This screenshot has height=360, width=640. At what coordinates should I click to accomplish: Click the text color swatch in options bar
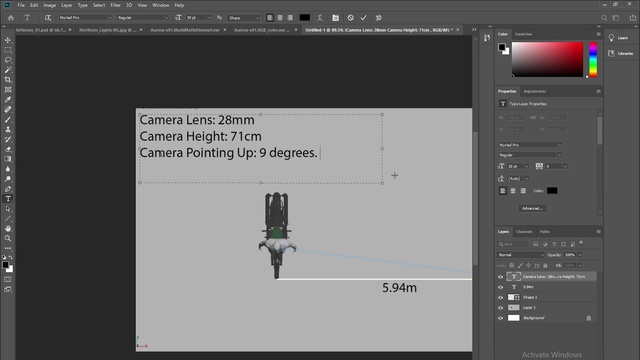point(304,18)
